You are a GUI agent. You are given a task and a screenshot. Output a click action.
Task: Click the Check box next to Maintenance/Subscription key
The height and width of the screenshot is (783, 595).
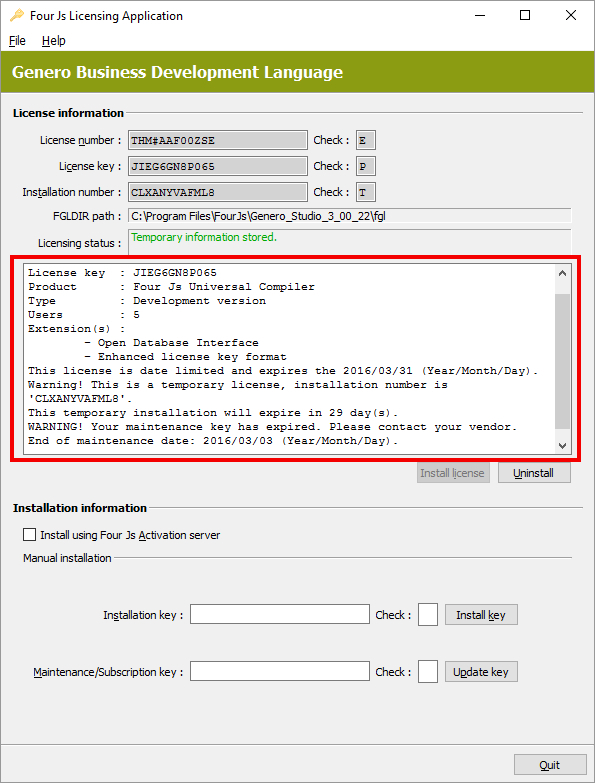[428, 671]
